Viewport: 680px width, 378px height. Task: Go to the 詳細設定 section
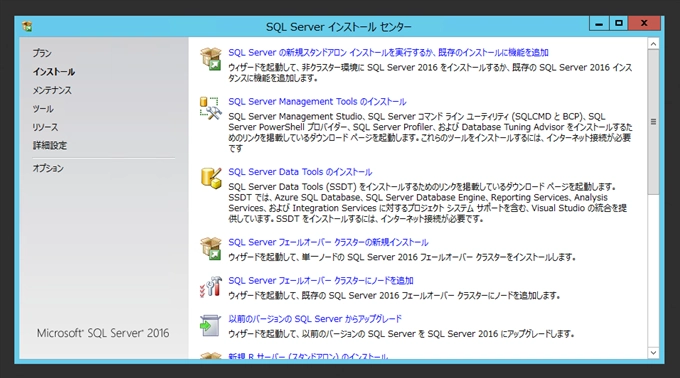pyautogui.click(x=50, y=146)
